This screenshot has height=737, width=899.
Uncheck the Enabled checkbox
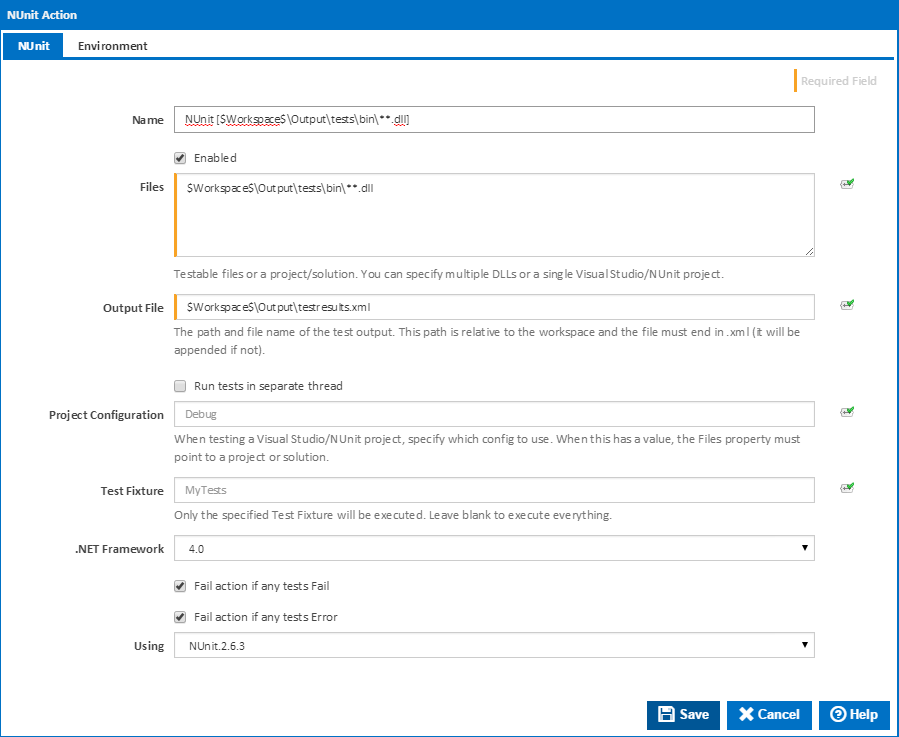coord(180,158)
